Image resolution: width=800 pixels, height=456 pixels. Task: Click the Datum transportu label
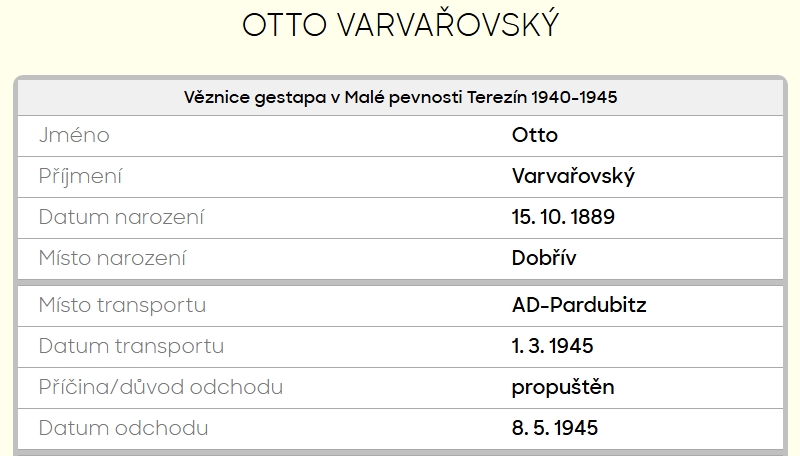click(131, 346)
